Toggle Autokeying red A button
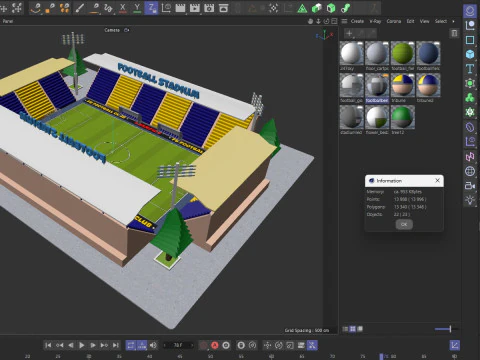Screen dimensions: 480x360 (x=215, y=345)
